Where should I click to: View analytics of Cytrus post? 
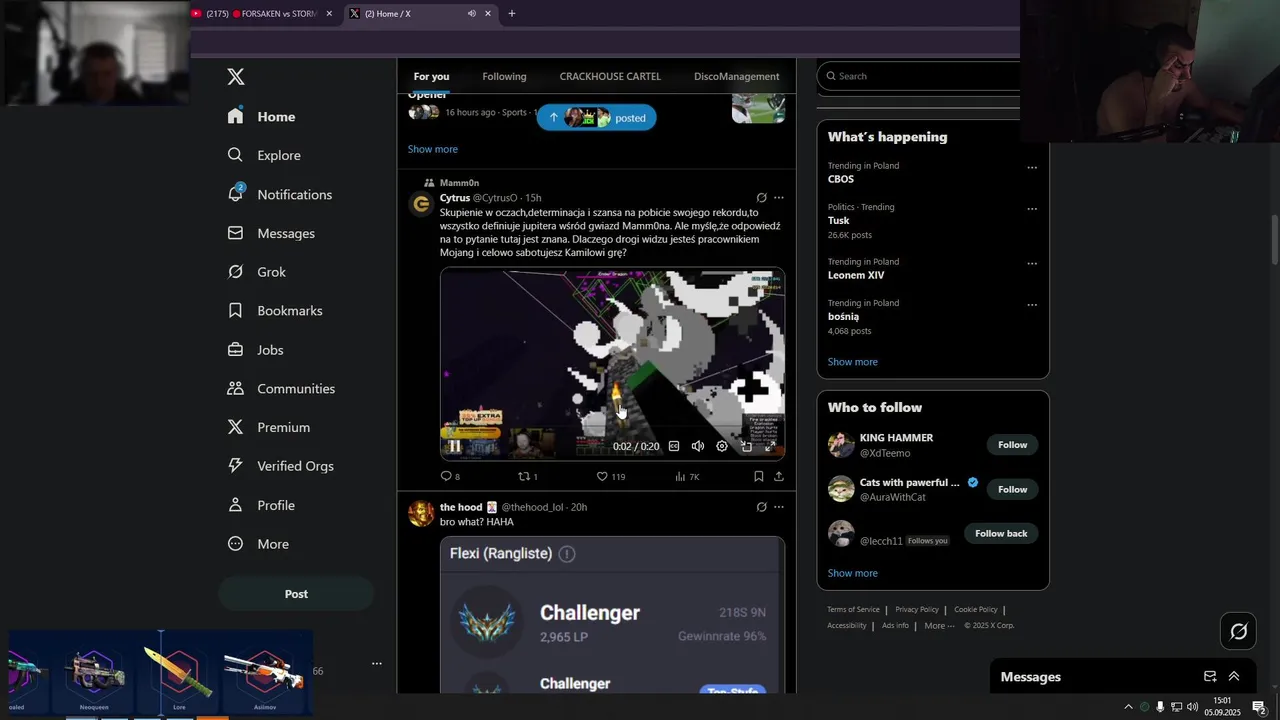(687, 477)
